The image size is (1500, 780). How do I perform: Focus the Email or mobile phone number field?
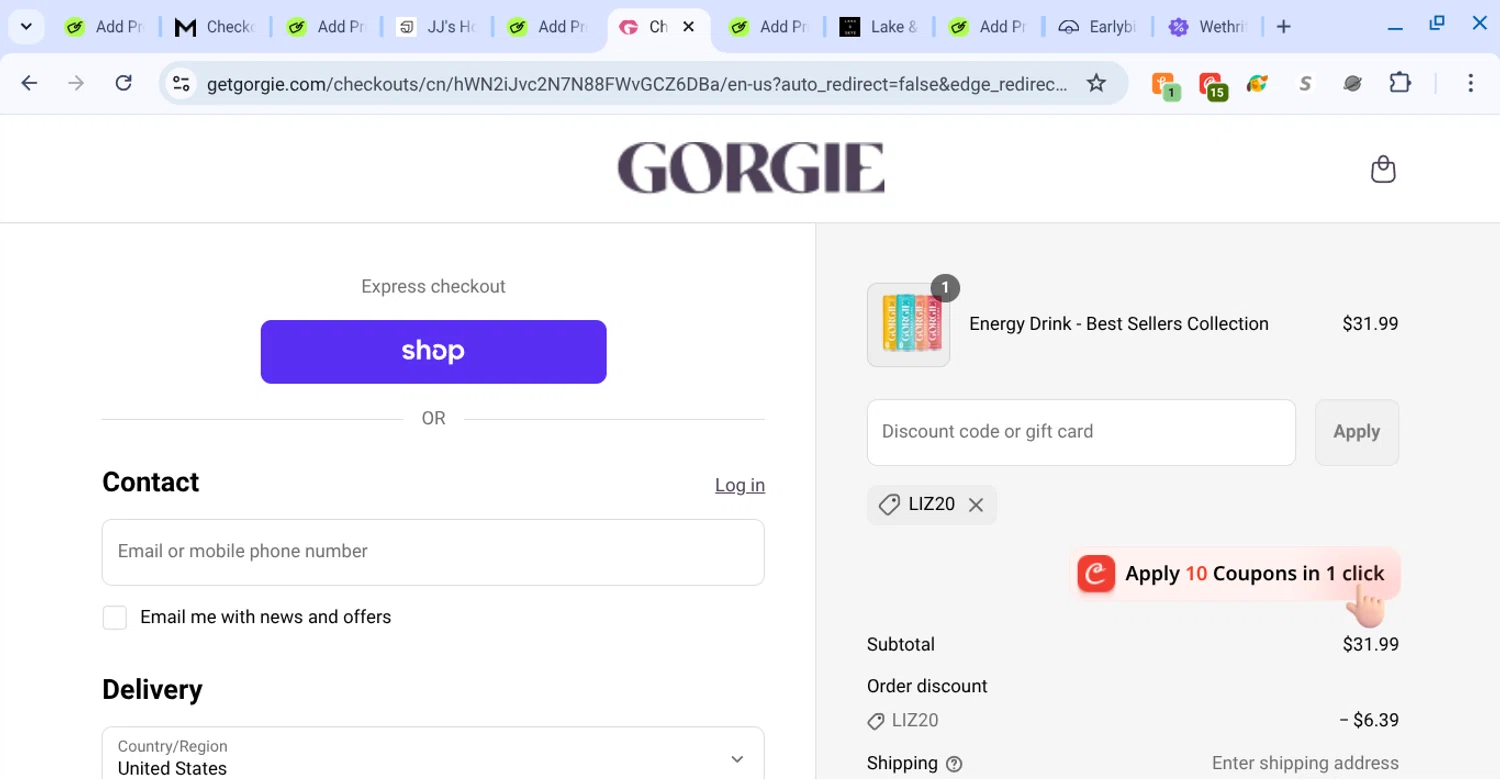pyautogui.click(x=433, y=552)
